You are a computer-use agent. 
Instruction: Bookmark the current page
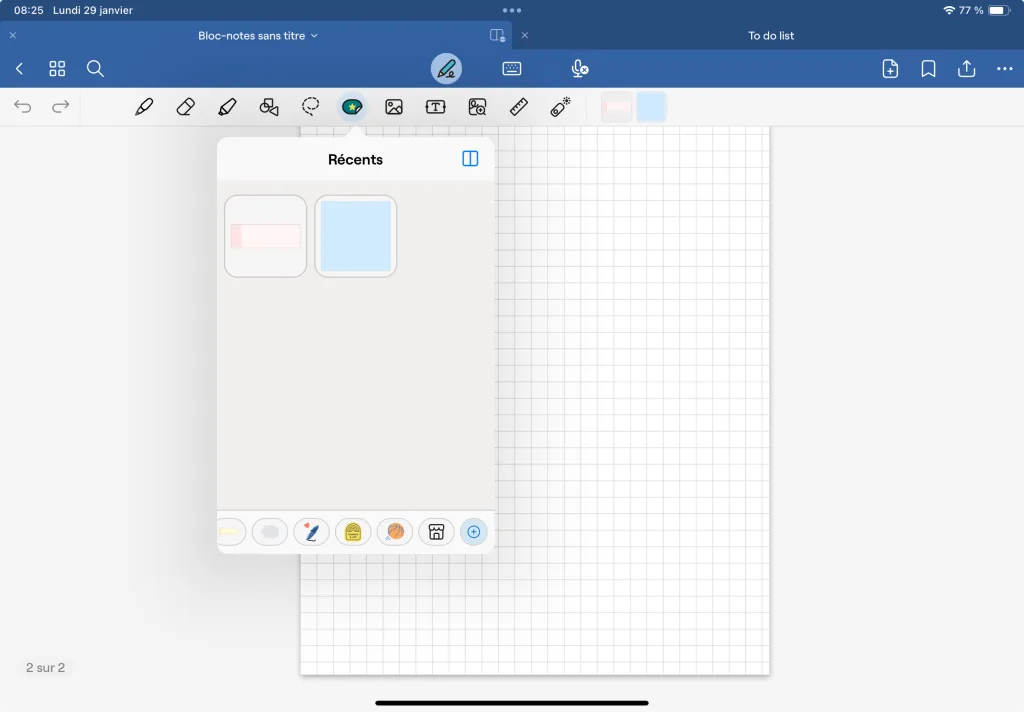coord(928,69)
